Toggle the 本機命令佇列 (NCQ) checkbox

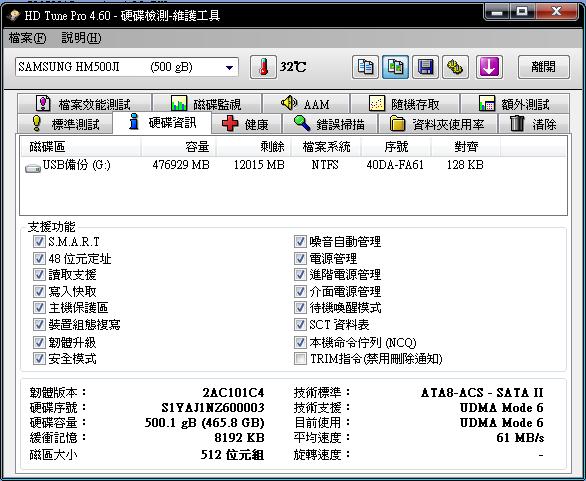tap(300, 342)
